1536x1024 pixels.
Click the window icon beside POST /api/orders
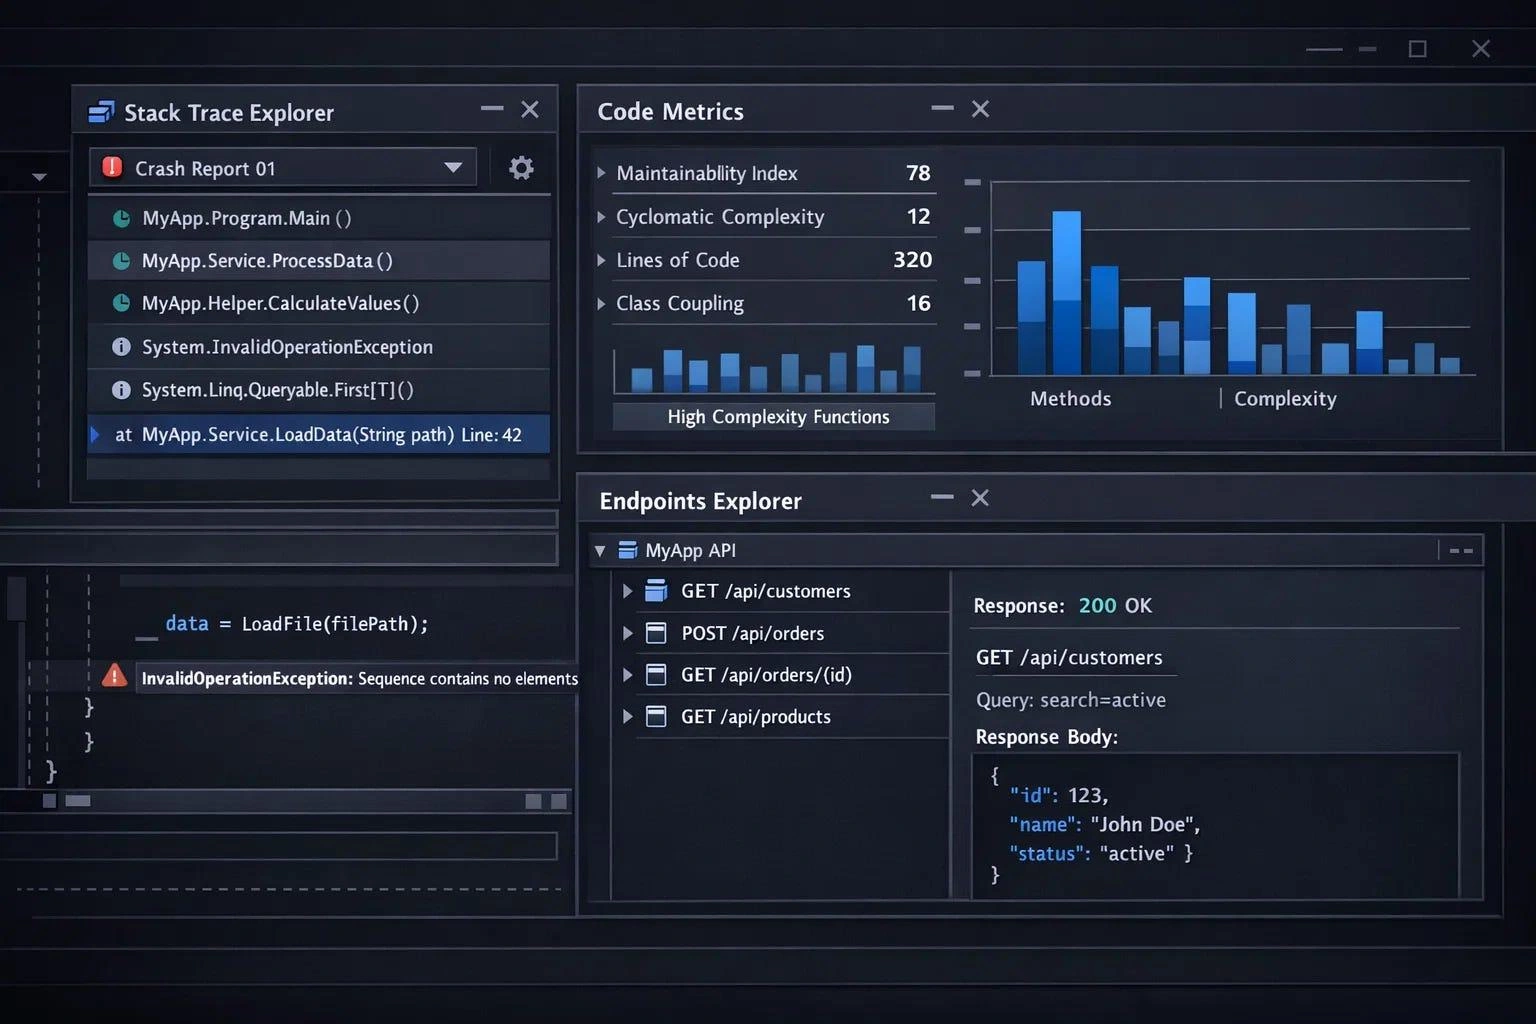(x=656, y=633)
